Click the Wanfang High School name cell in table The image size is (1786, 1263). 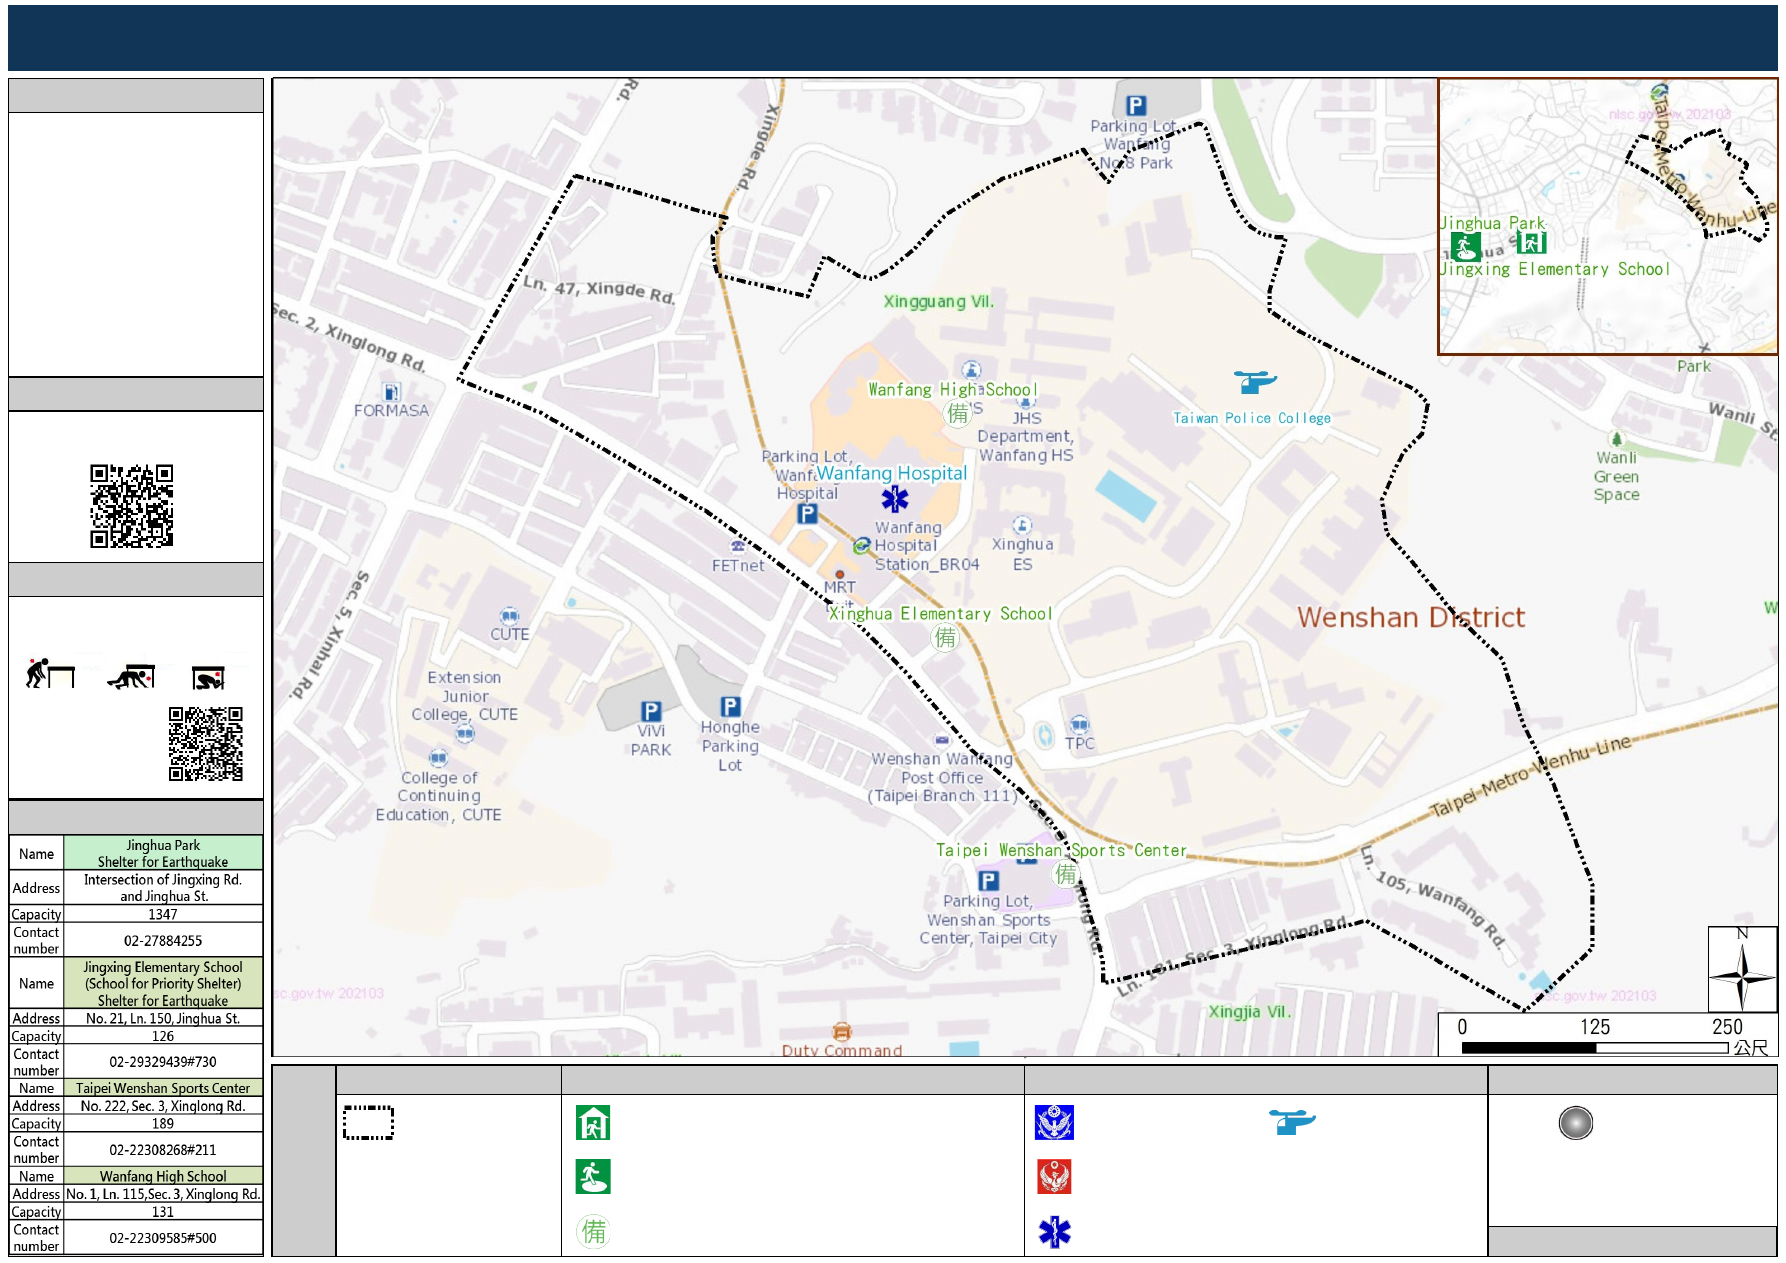coord(163,1176)
